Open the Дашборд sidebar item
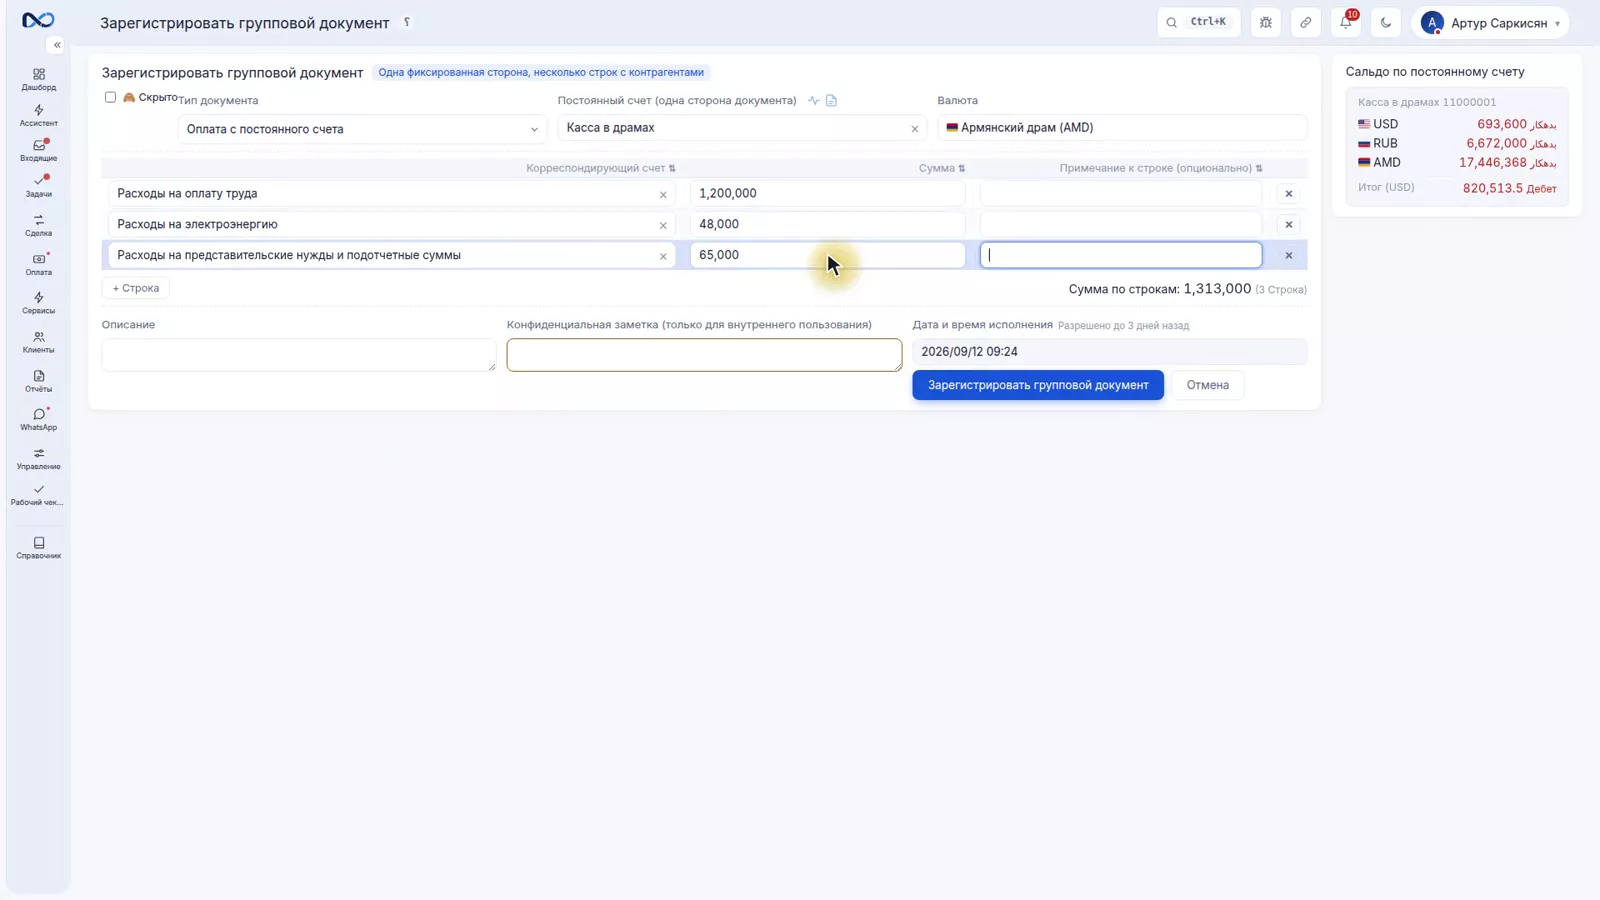Viewport: 1600px width, 900px height. point(39,80)
